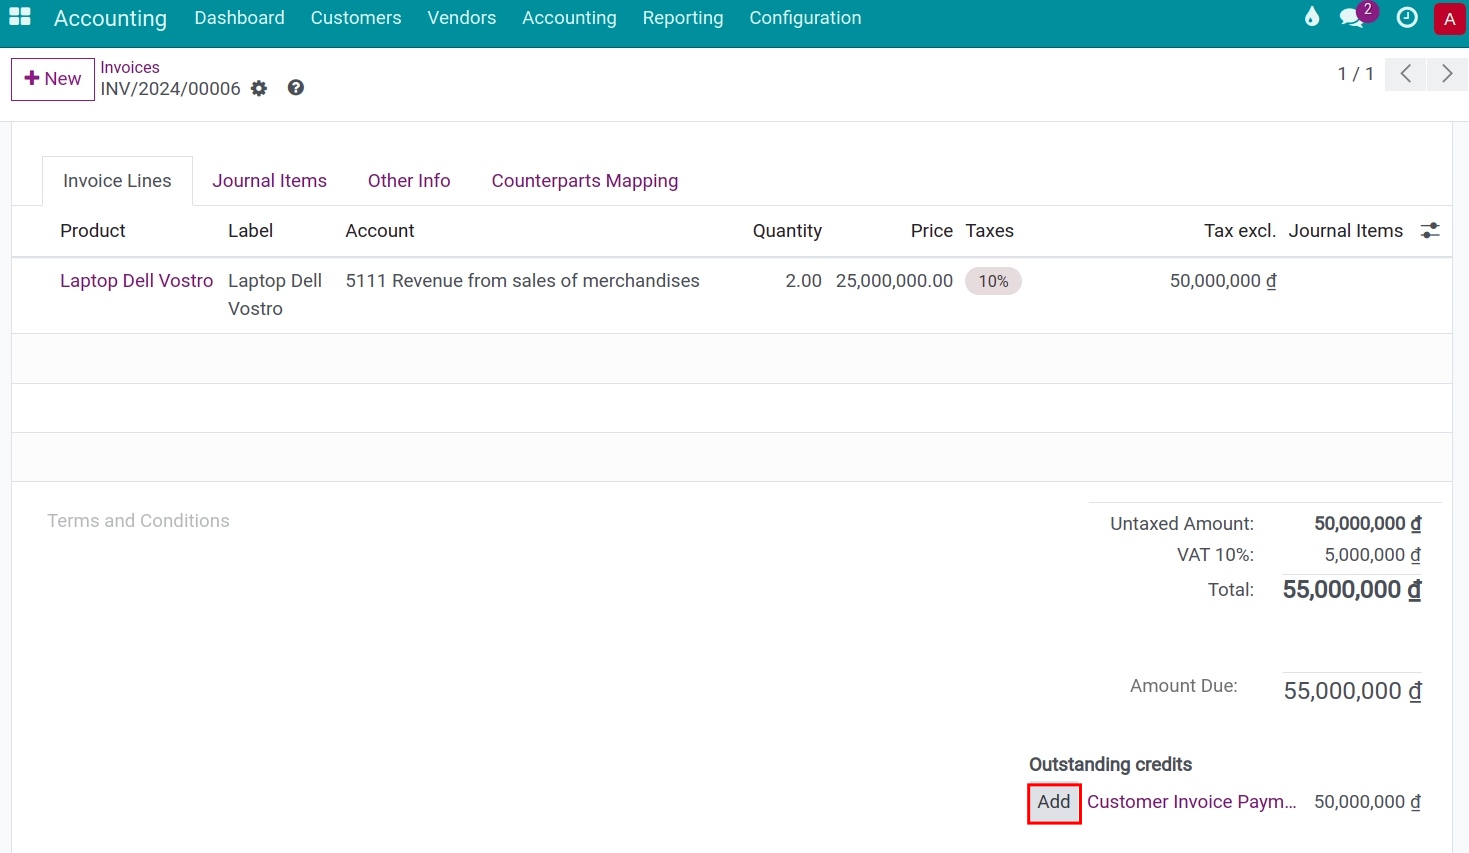Click the Total value 55,000,000 ₫
This screenshot has width=1469, height=853.
point(1352,590)
